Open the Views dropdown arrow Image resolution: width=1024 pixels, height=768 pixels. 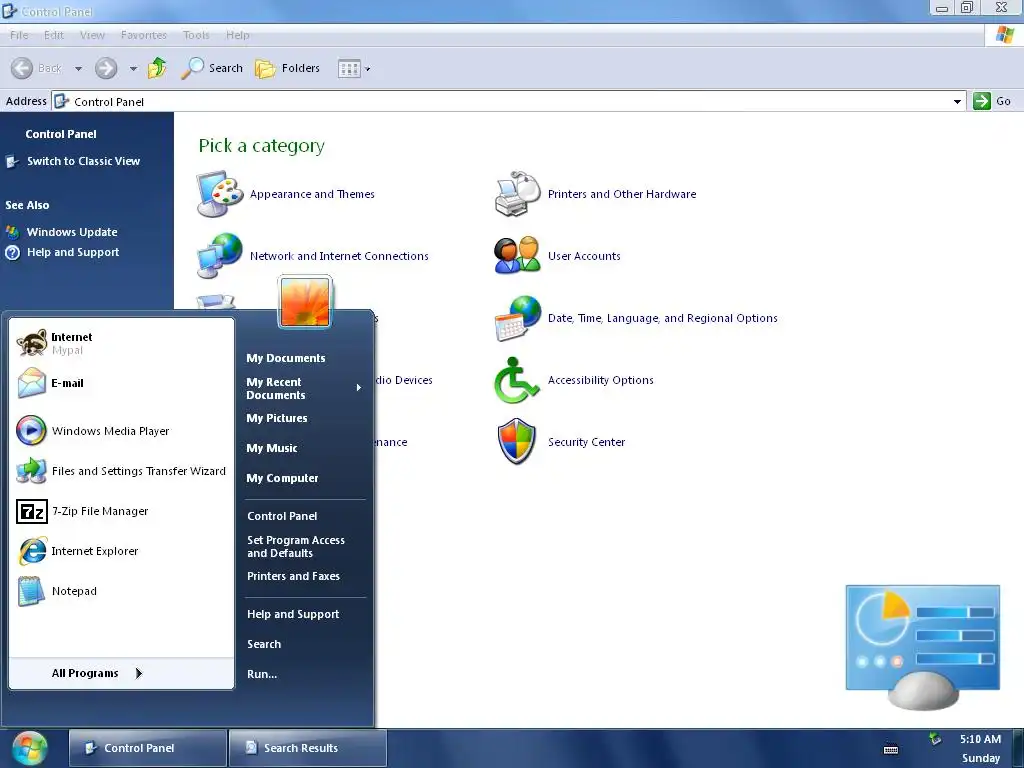[x=368, y=69]
